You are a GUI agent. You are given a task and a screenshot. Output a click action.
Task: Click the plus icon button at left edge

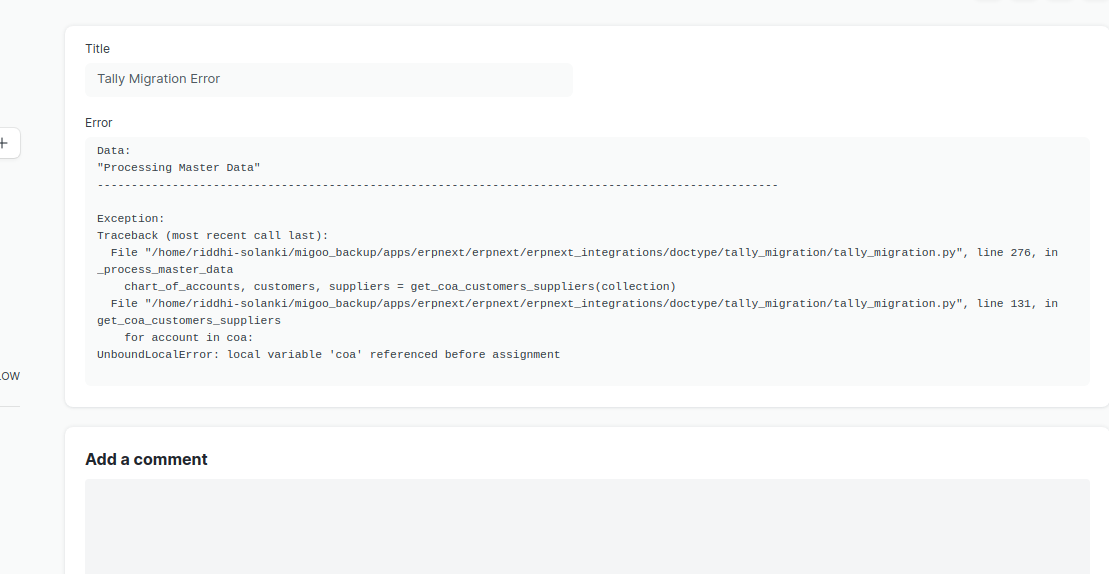click(4, 144)
